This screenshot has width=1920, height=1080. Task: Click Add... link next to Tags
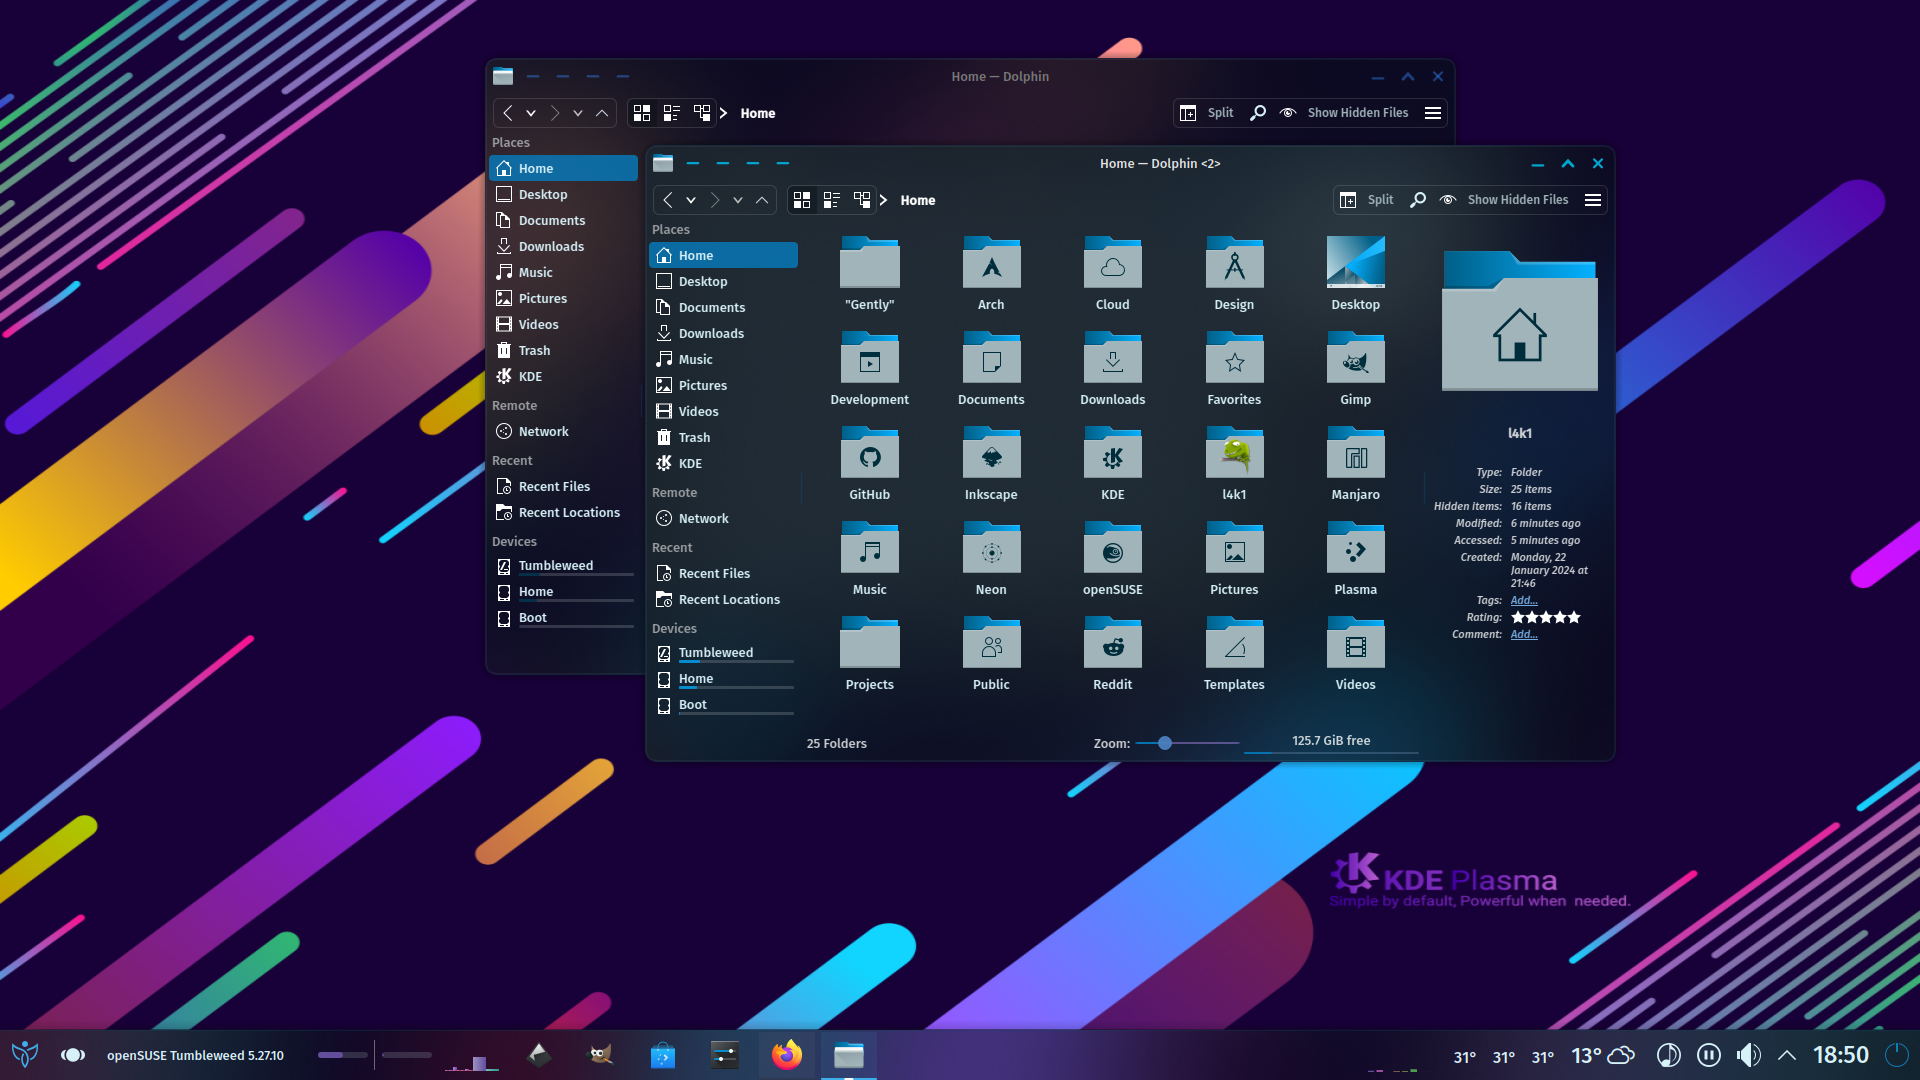coord(1523,600)
